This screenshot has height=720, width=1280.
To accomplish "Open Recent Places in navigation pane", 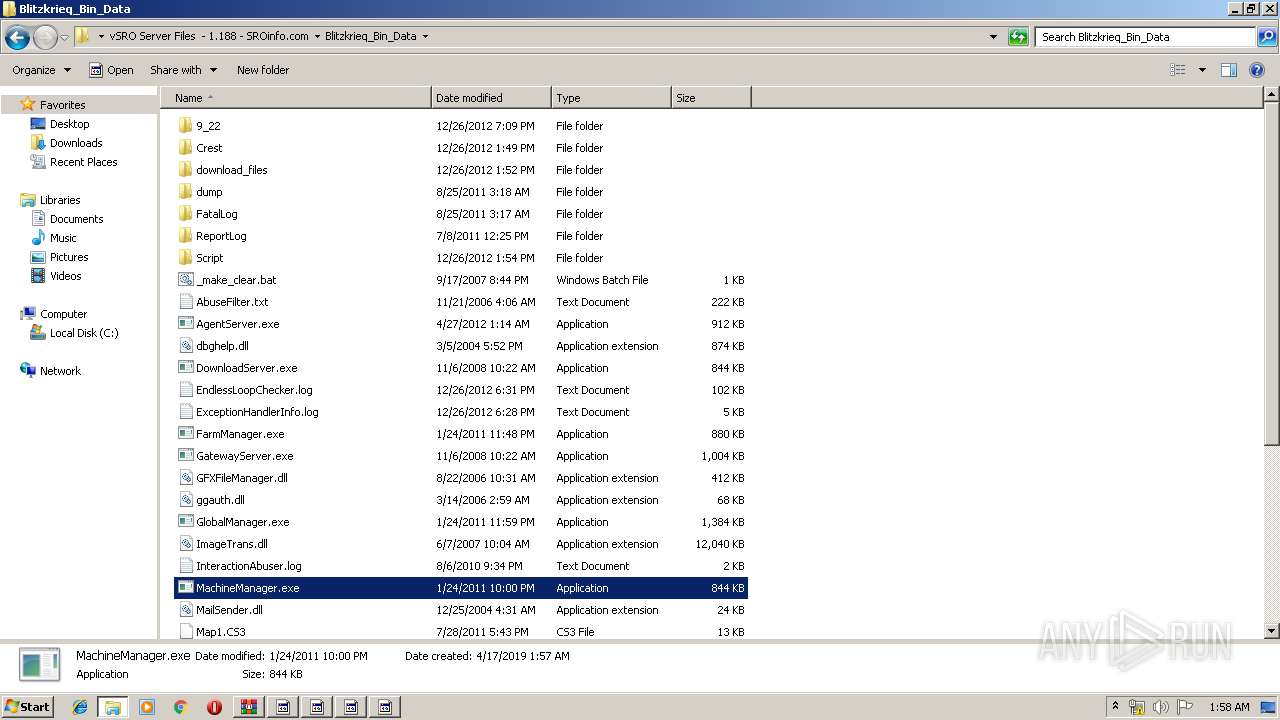I will (x=83, y=162).
